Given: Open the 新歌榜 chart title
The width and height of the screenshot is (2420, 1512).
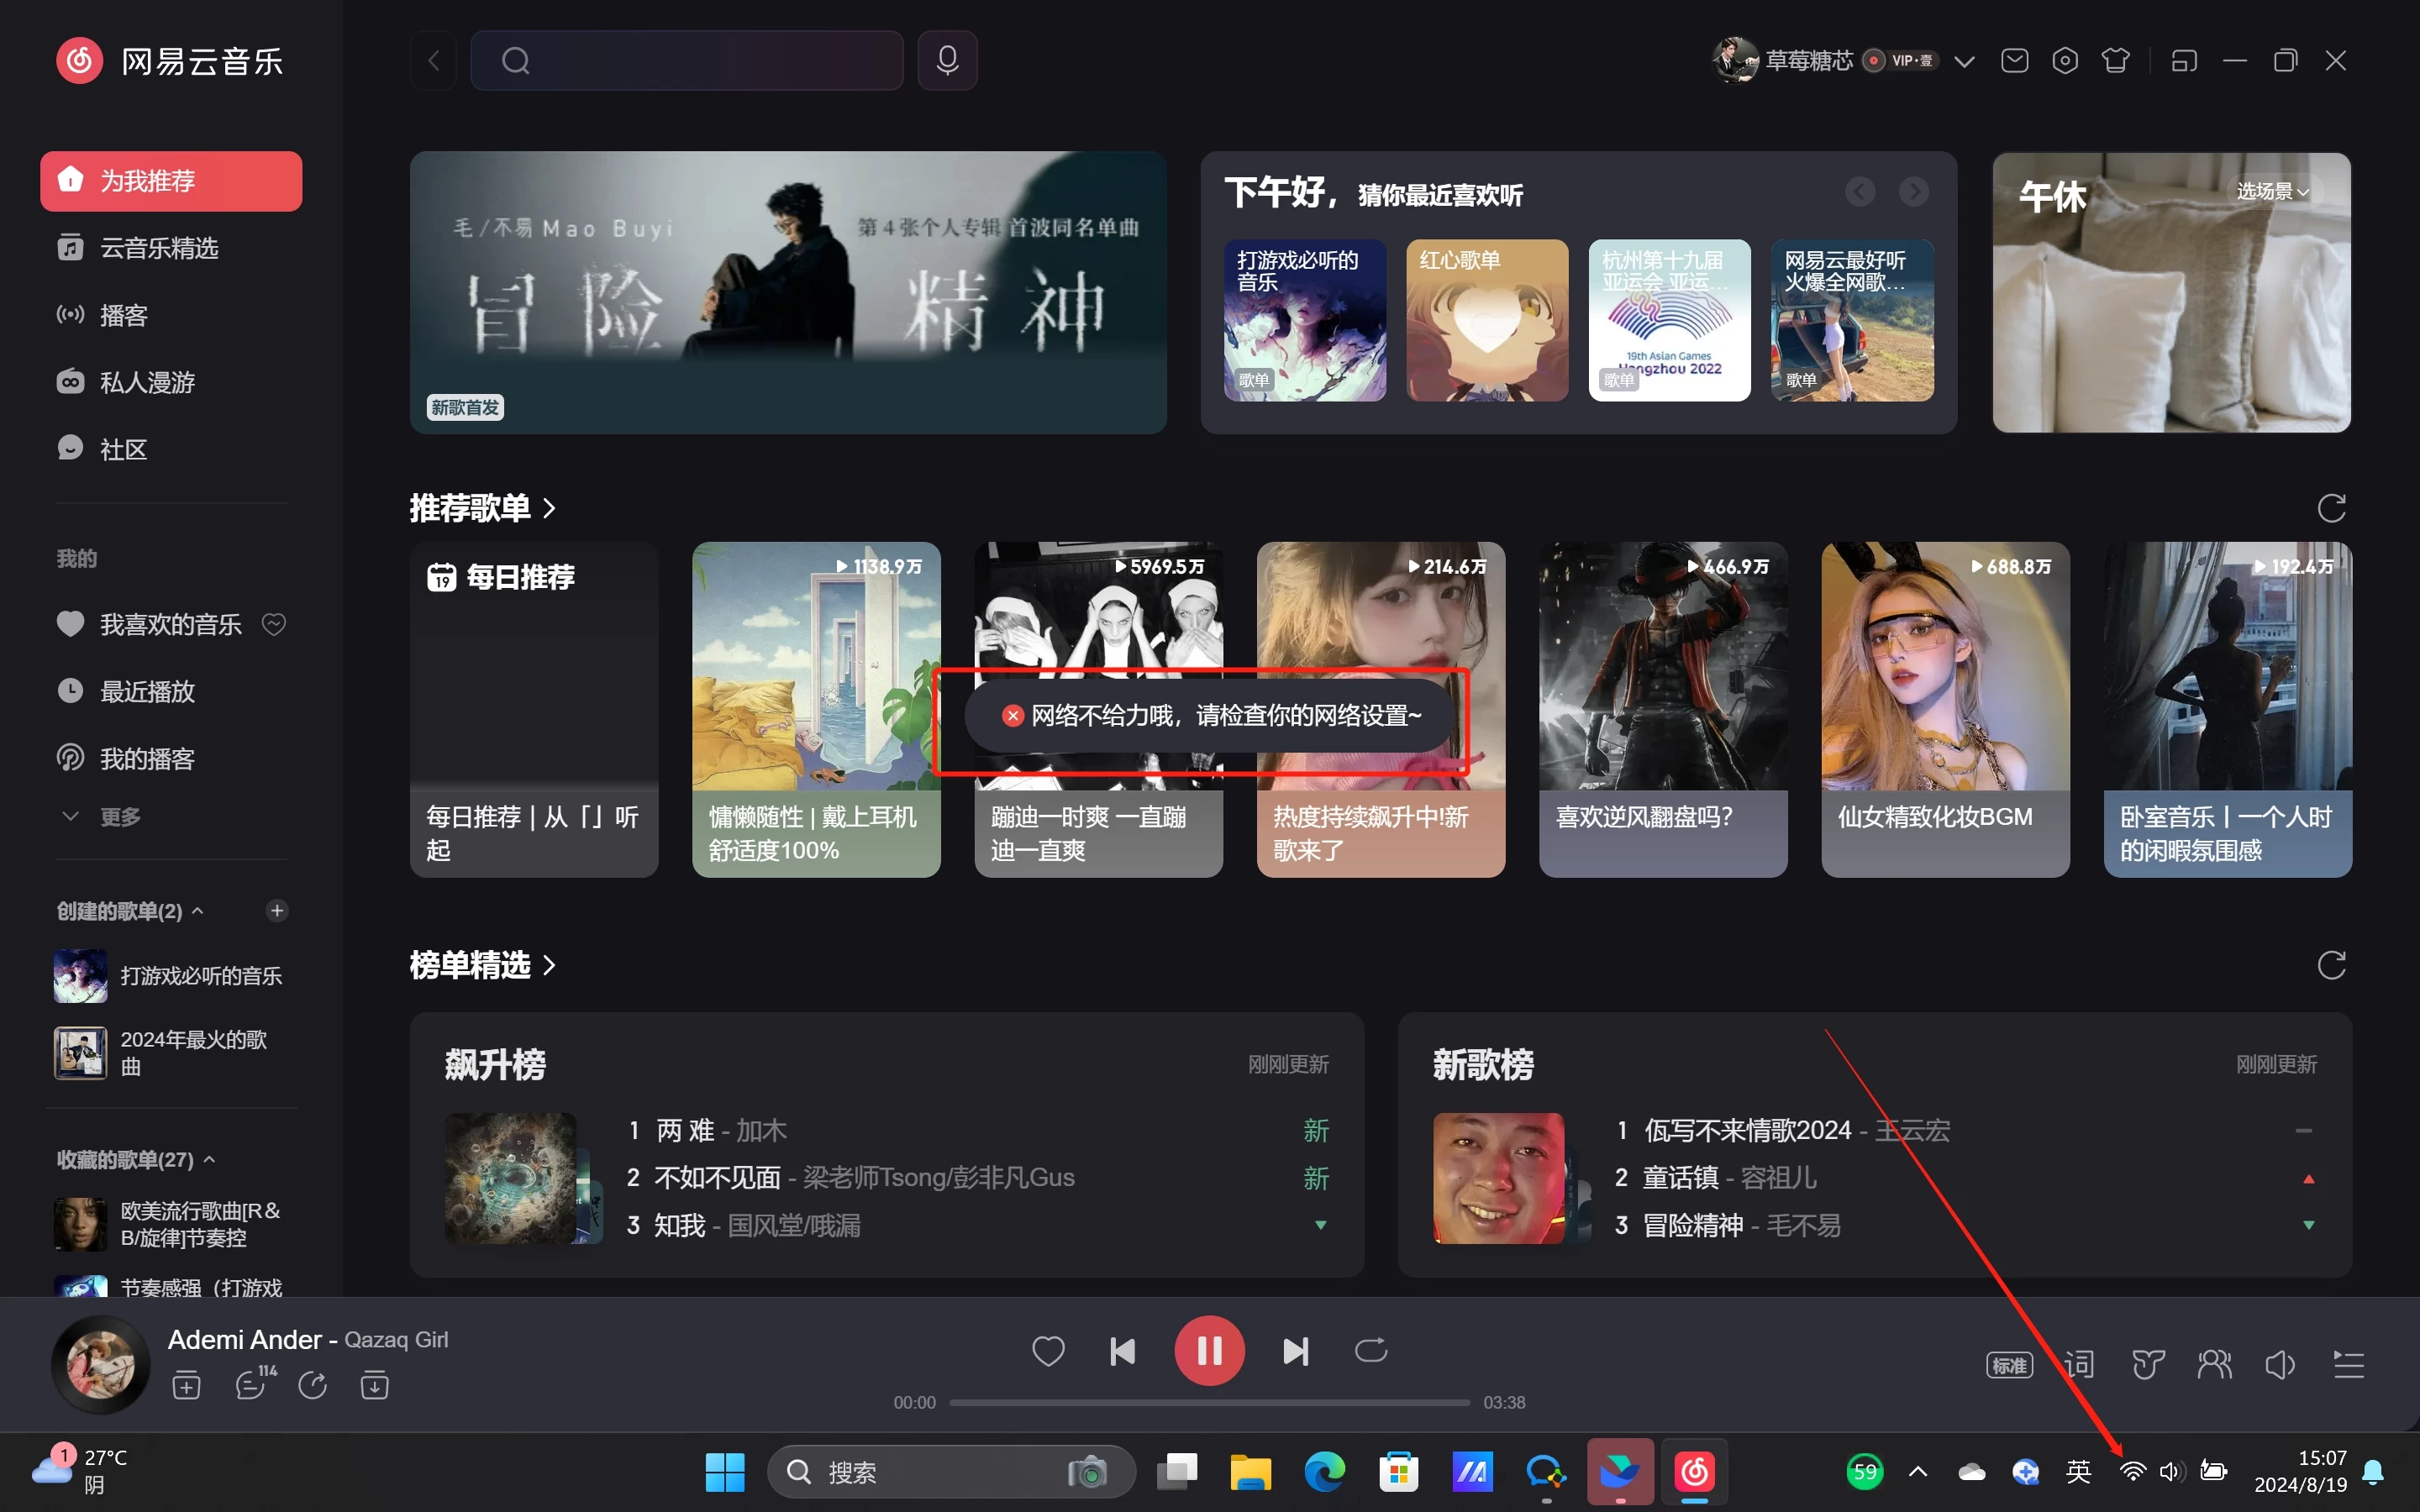Looking at the screenshot, I should tap(1483, 1064).
